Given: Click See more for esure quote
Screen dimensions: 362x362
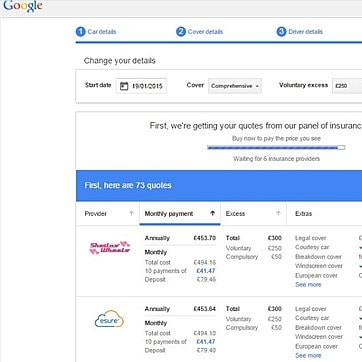Looking at the screenshot, I should click(x=308, y=356).
